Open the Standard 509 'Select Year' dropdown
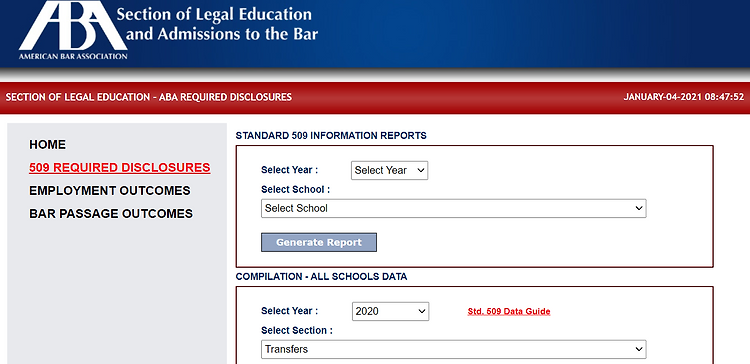Viewport: 750px width, 364px height. [389, 170]
